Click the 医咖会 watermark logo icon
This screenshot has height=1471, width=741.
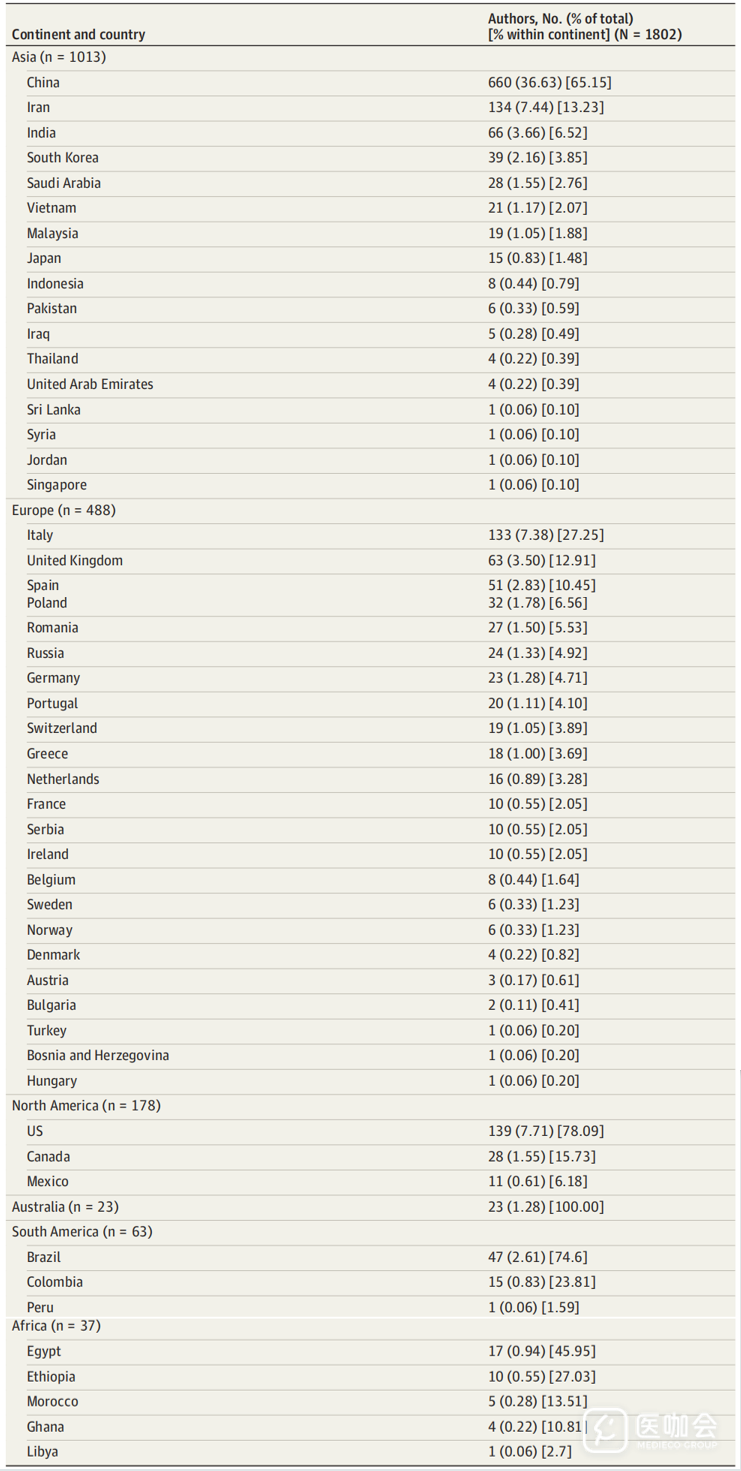[606, 1429]
